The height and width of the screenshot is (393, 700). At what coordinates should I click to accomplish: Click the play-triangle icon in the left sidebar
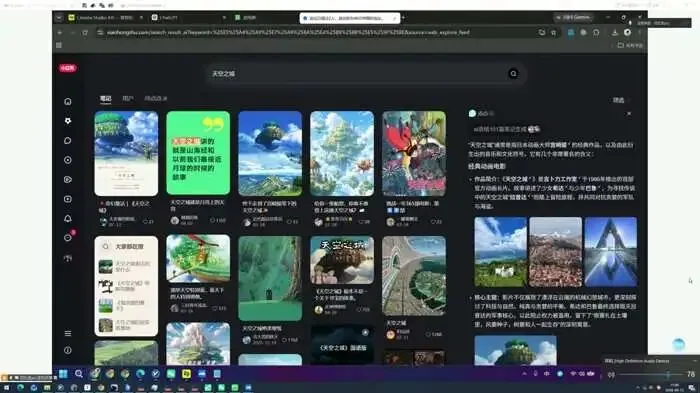pyautogui.click(x=68, y=180)
